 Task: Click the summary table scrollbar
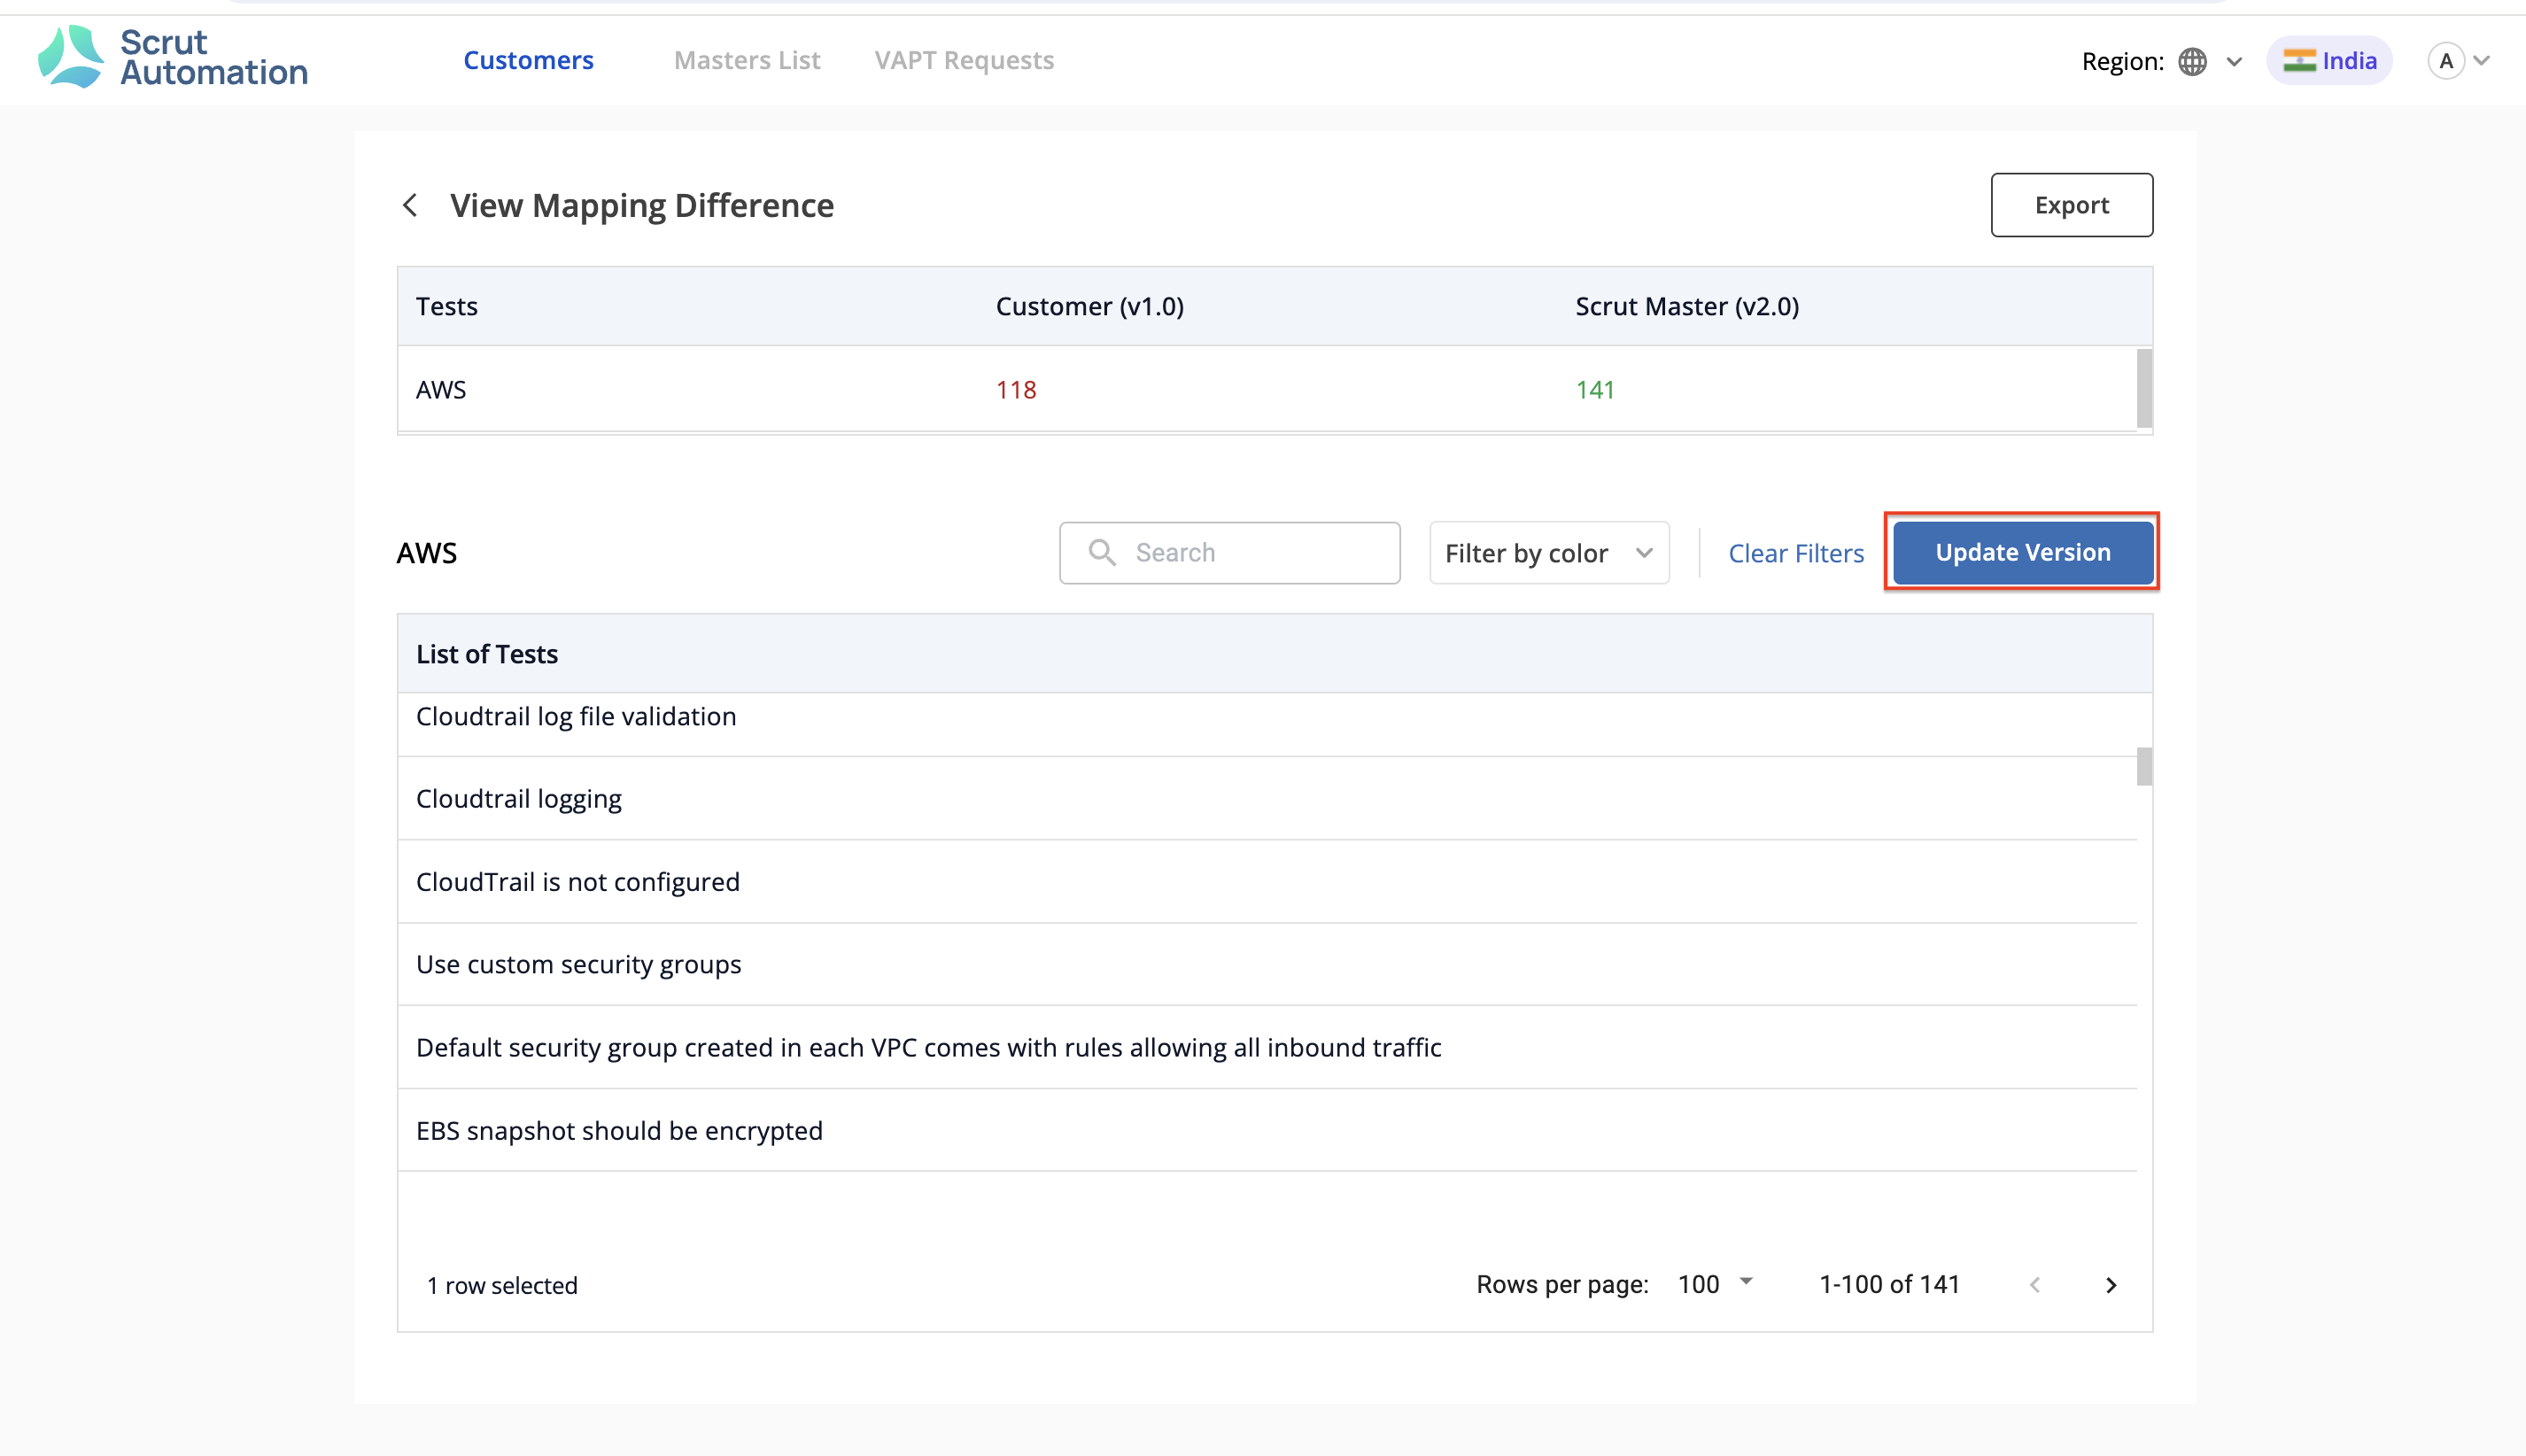click(2144, 389)
